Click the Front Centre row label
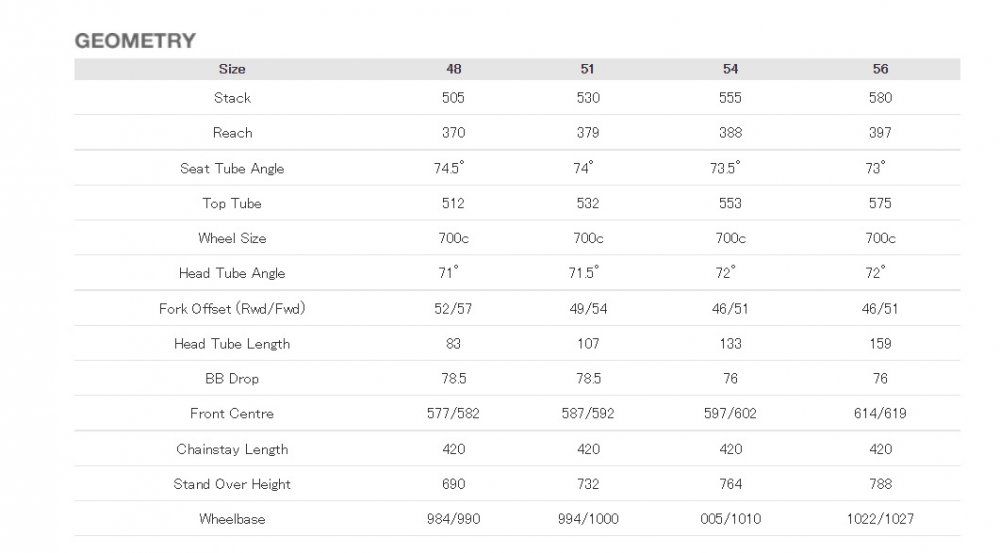The image size is (1000, 553). pos(232,413)
